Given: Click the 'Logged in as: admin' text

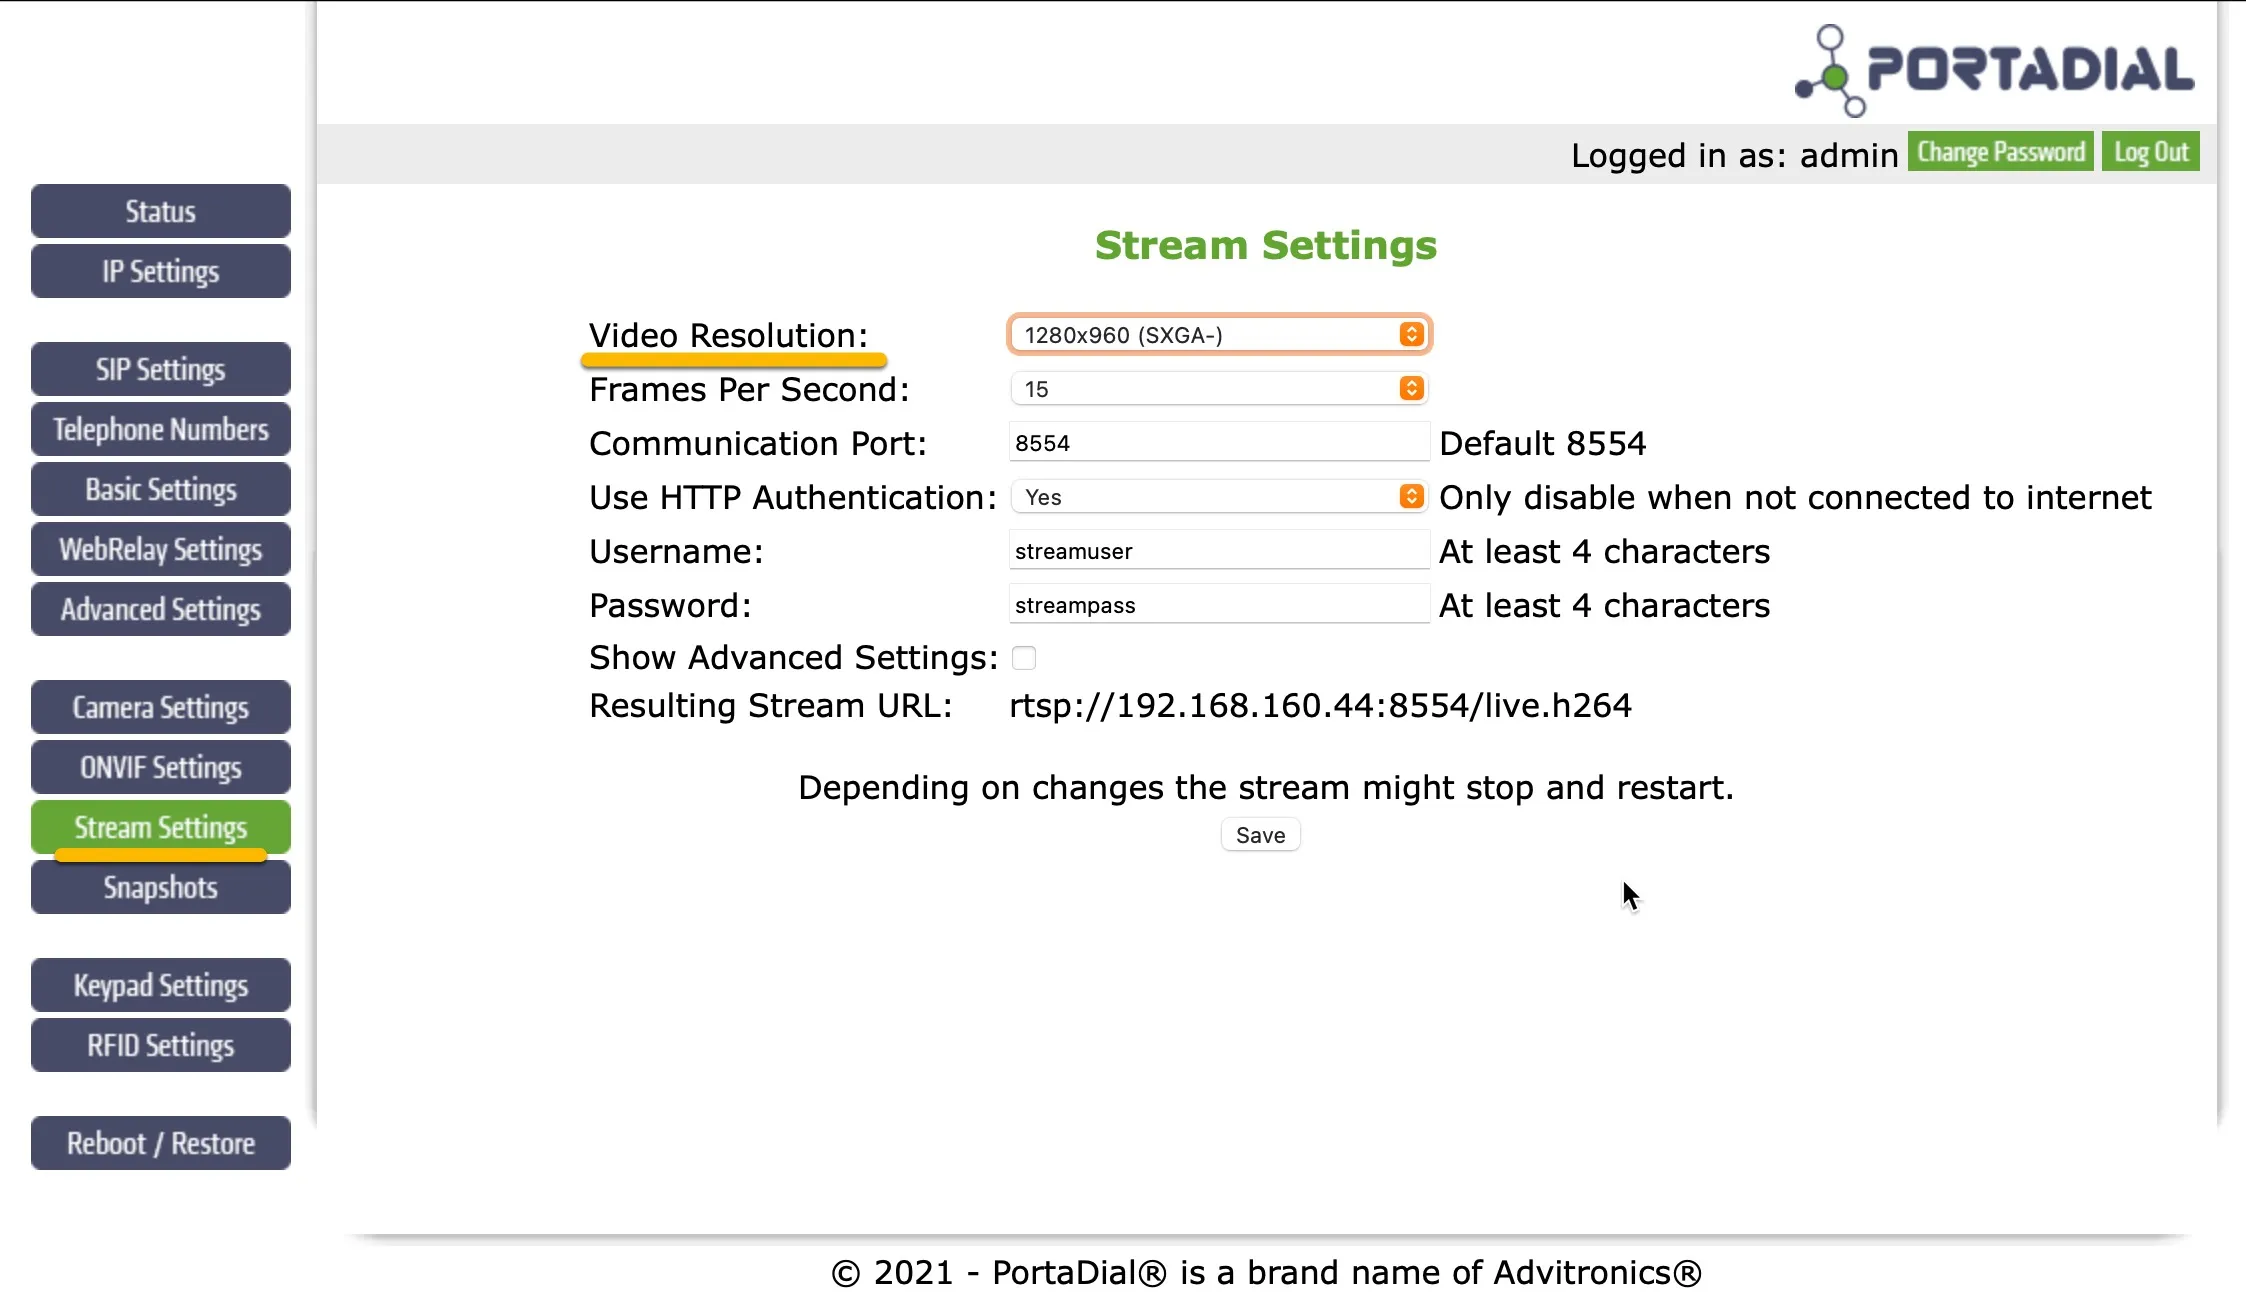Looking at the screenshot, I should coord(1734,155).
